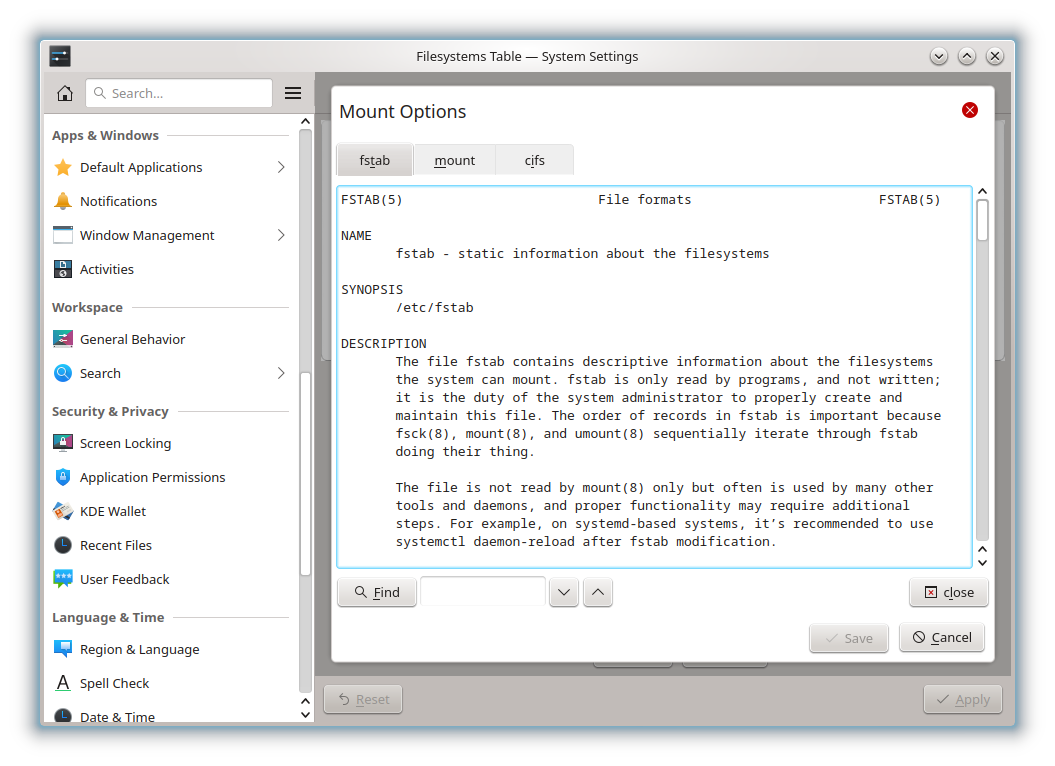Open Activities settings
Image resolution: width=1055 pixels, height=766 pixels.
[x=170, y=269]
